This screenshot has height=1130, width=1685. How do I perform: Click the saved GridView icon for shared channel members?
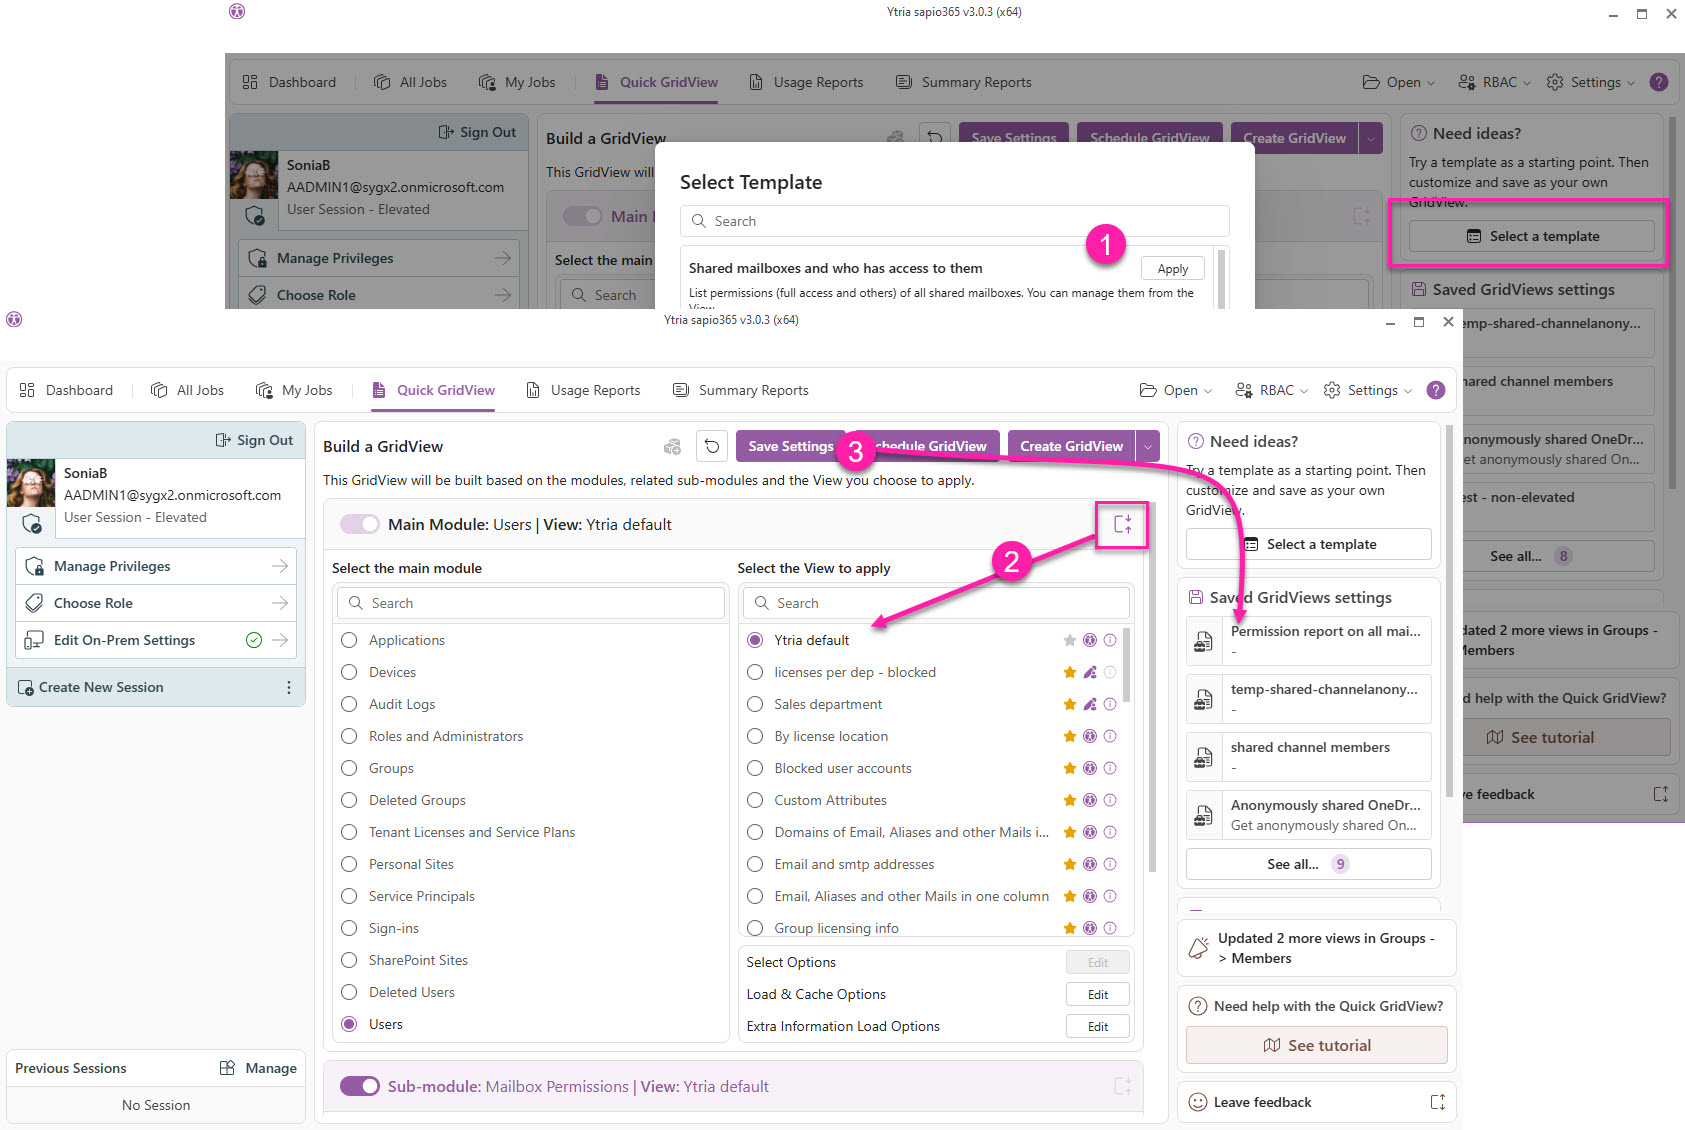click(x=1204, y=758)
